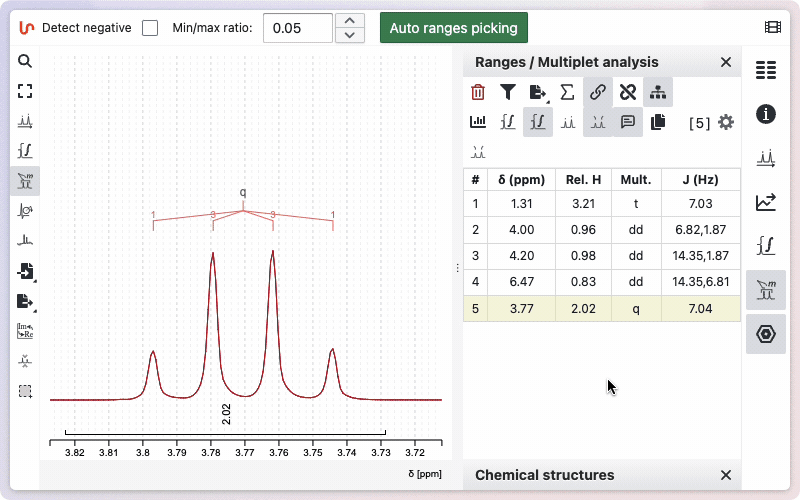Viewport: 800px width, 500px height.
Task: Select the quartet row at 3.77 ppm
Action: [601, 309]
